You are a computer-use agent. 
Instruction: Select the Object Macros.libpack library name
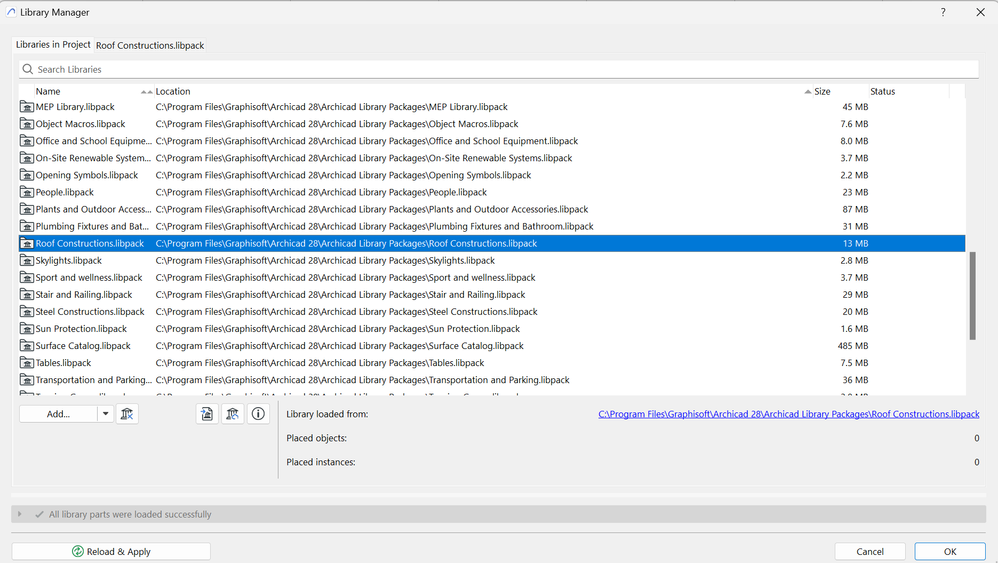80,124
